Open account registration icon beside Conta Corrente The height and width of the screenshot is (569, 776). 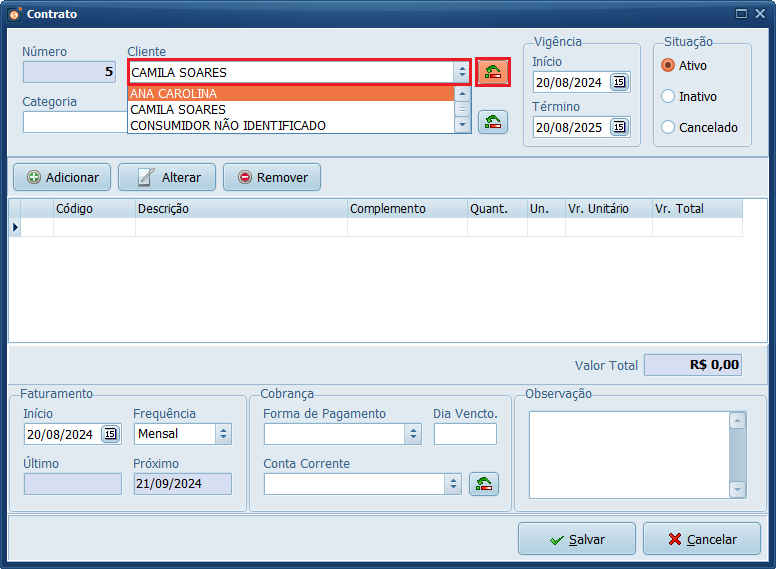click(484, 484)
